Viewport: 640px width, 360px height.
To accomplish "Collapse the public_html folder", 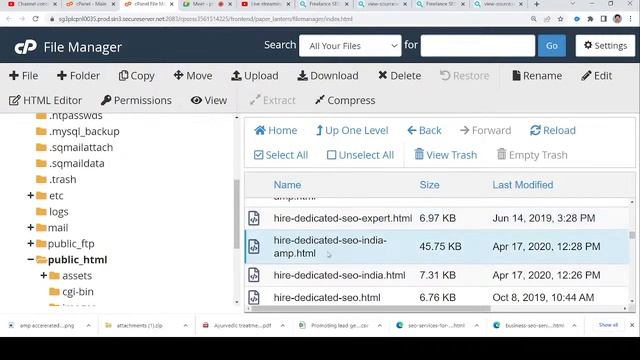I will tap(30, 260).
